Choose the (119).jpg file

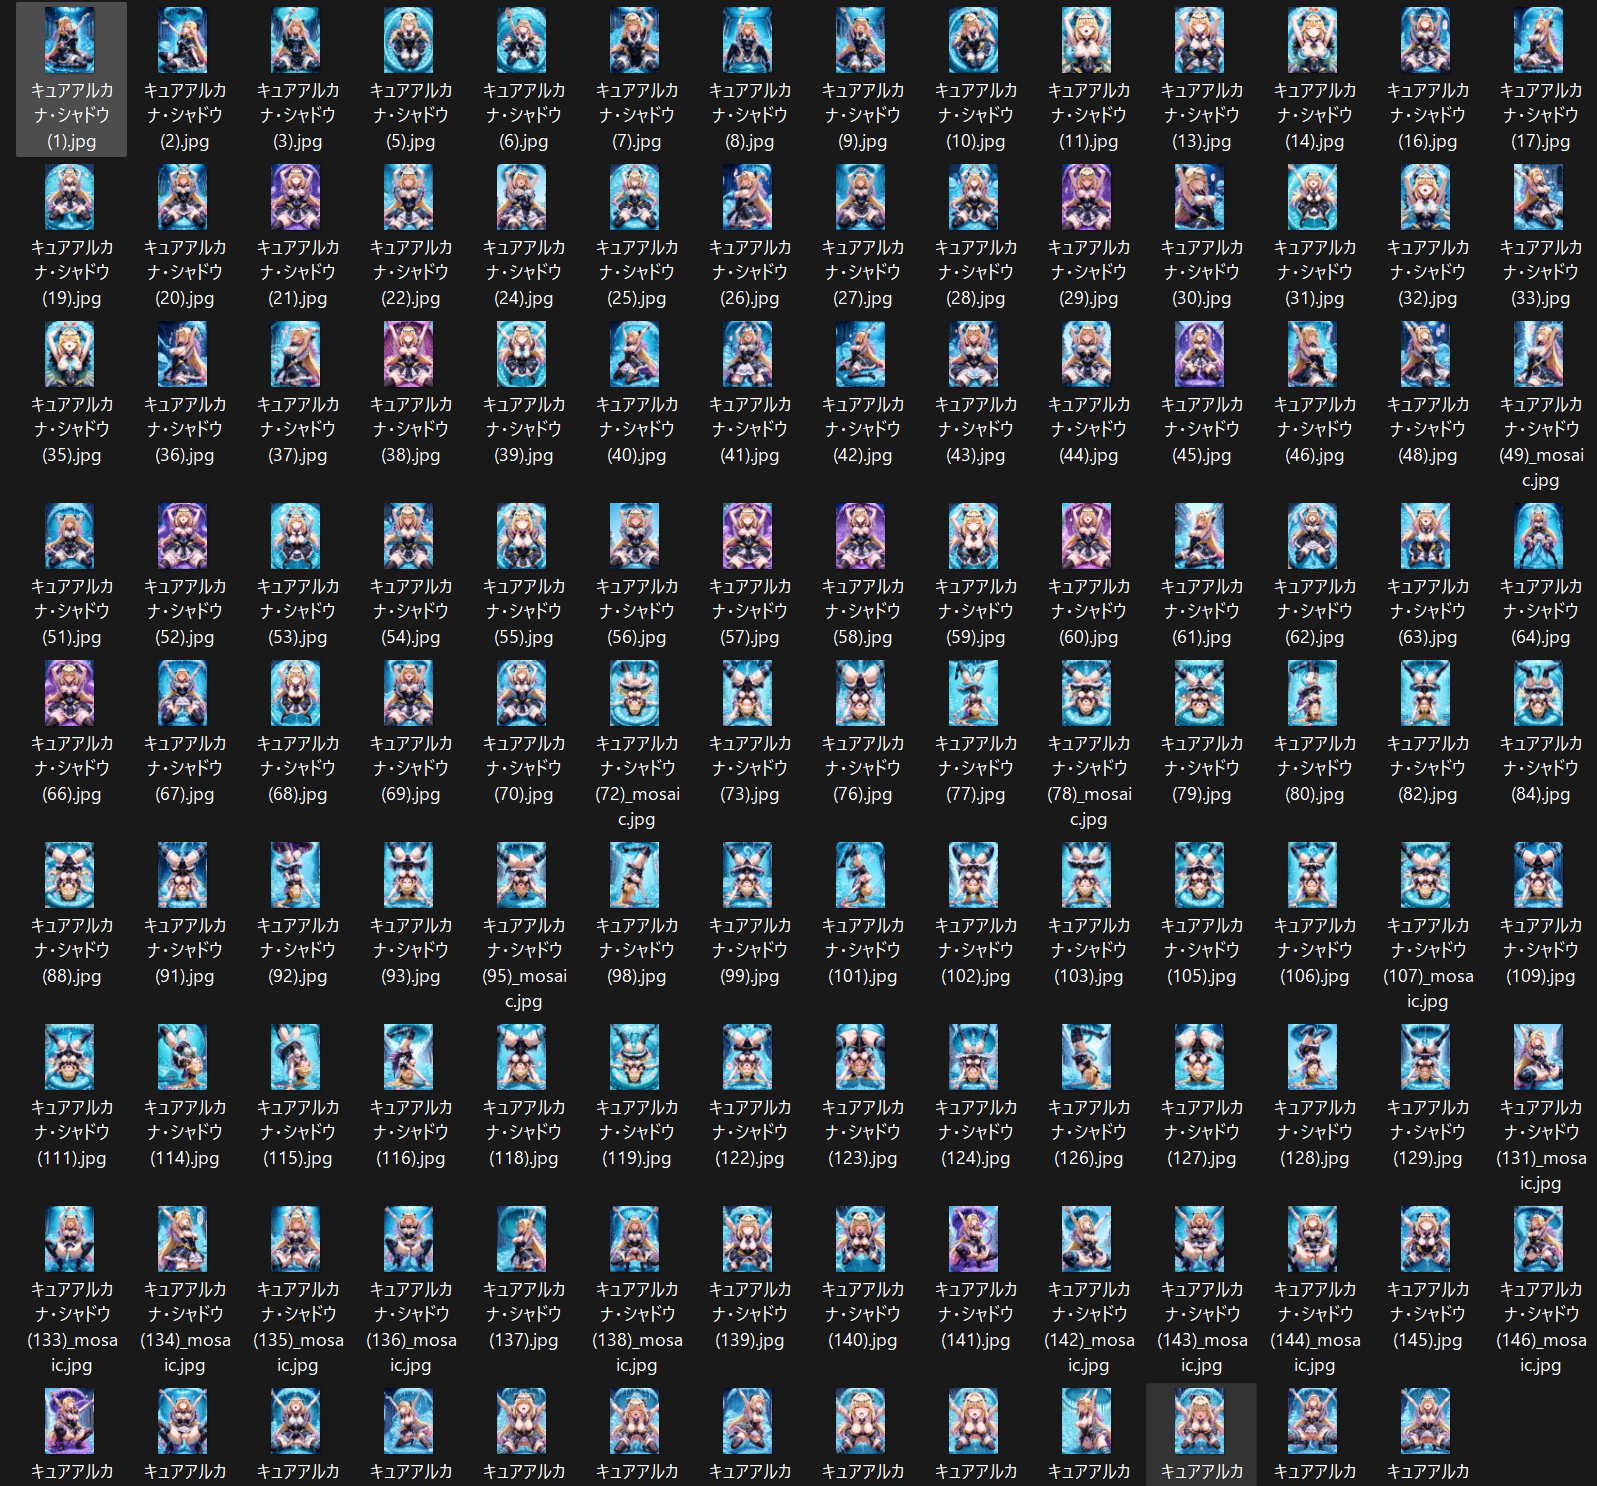pyautogui.click(x=636, y=1096)
